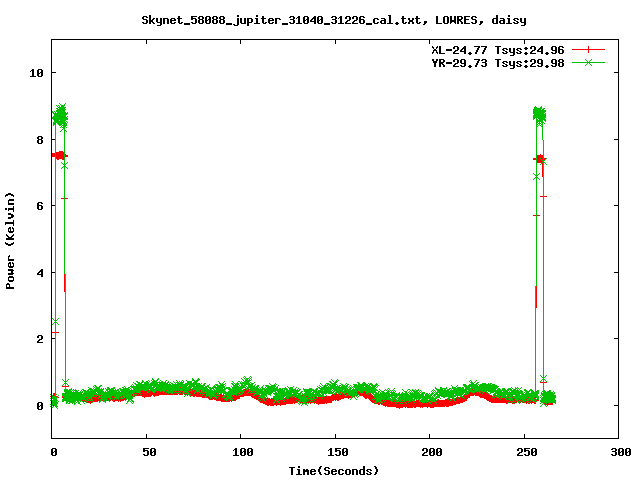The height and width of the screenshot is (480, 640).
Task: Click the y-axis tick label 10
Action: click(x=36, y=73)
